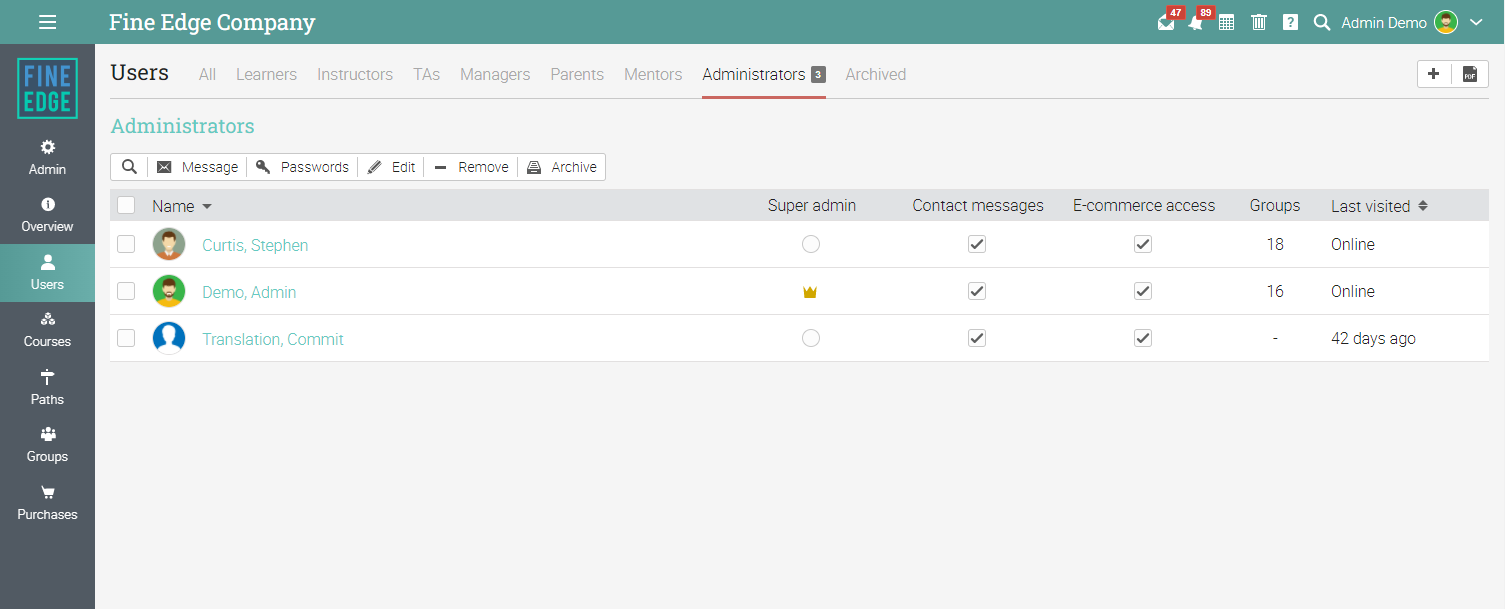
Task: Open the messages inbox icon
Action: tap(1166, 22)
